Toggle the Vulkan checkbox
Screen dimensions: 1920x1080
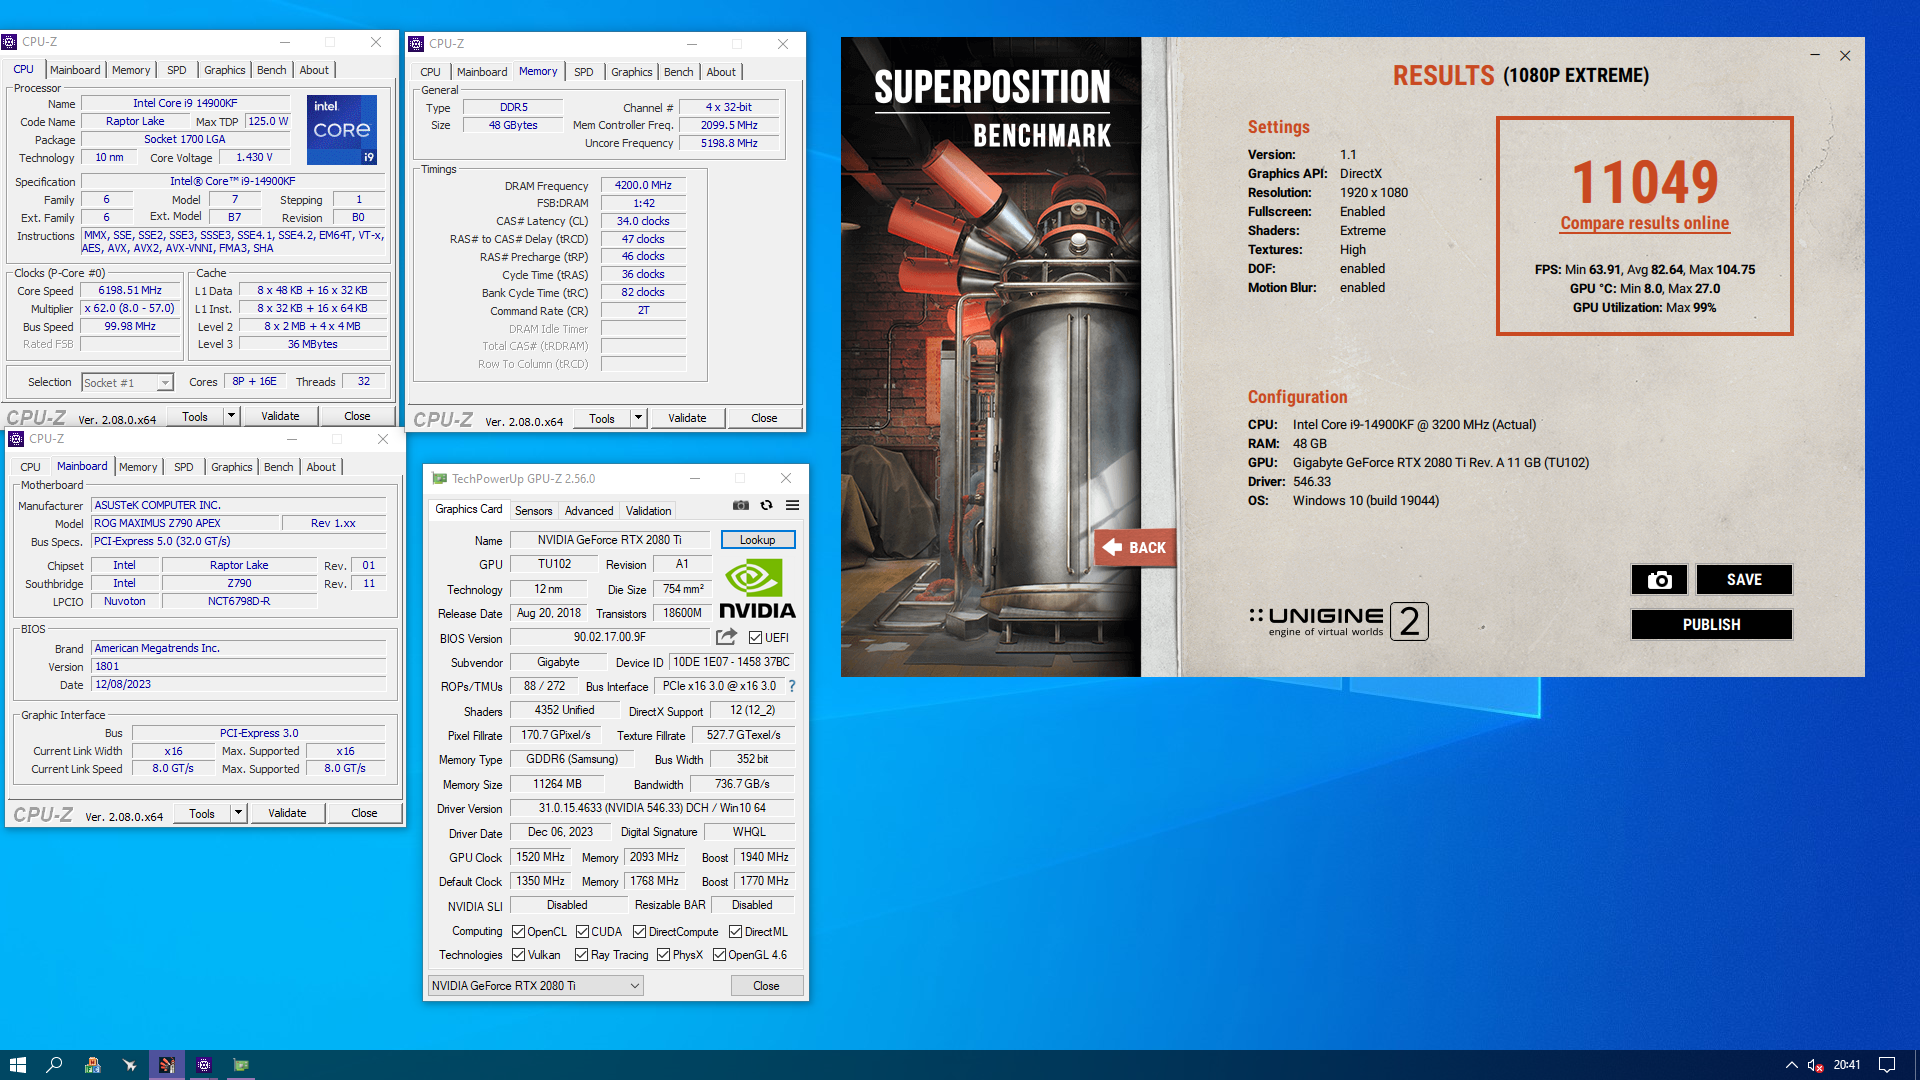[518, 955]
